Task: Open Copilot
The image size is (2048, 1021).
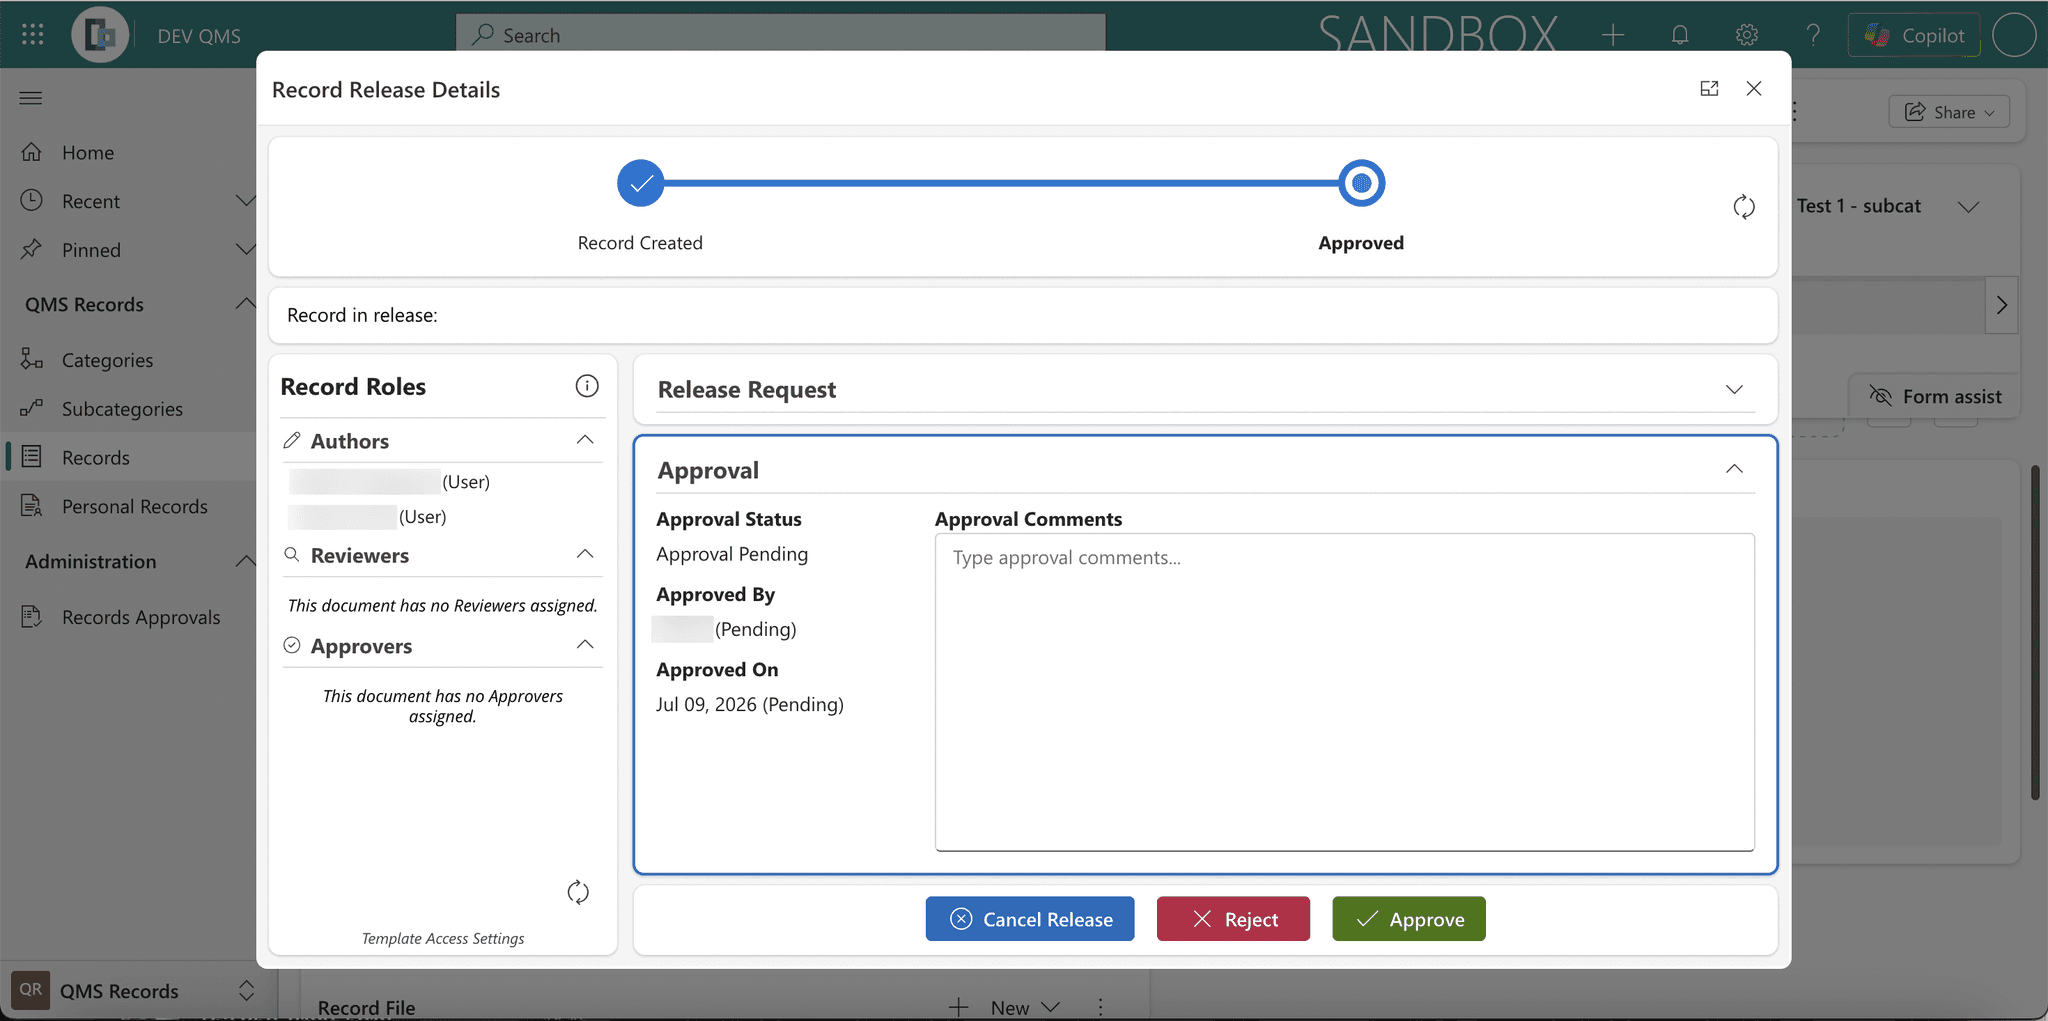Action: 1914,35
